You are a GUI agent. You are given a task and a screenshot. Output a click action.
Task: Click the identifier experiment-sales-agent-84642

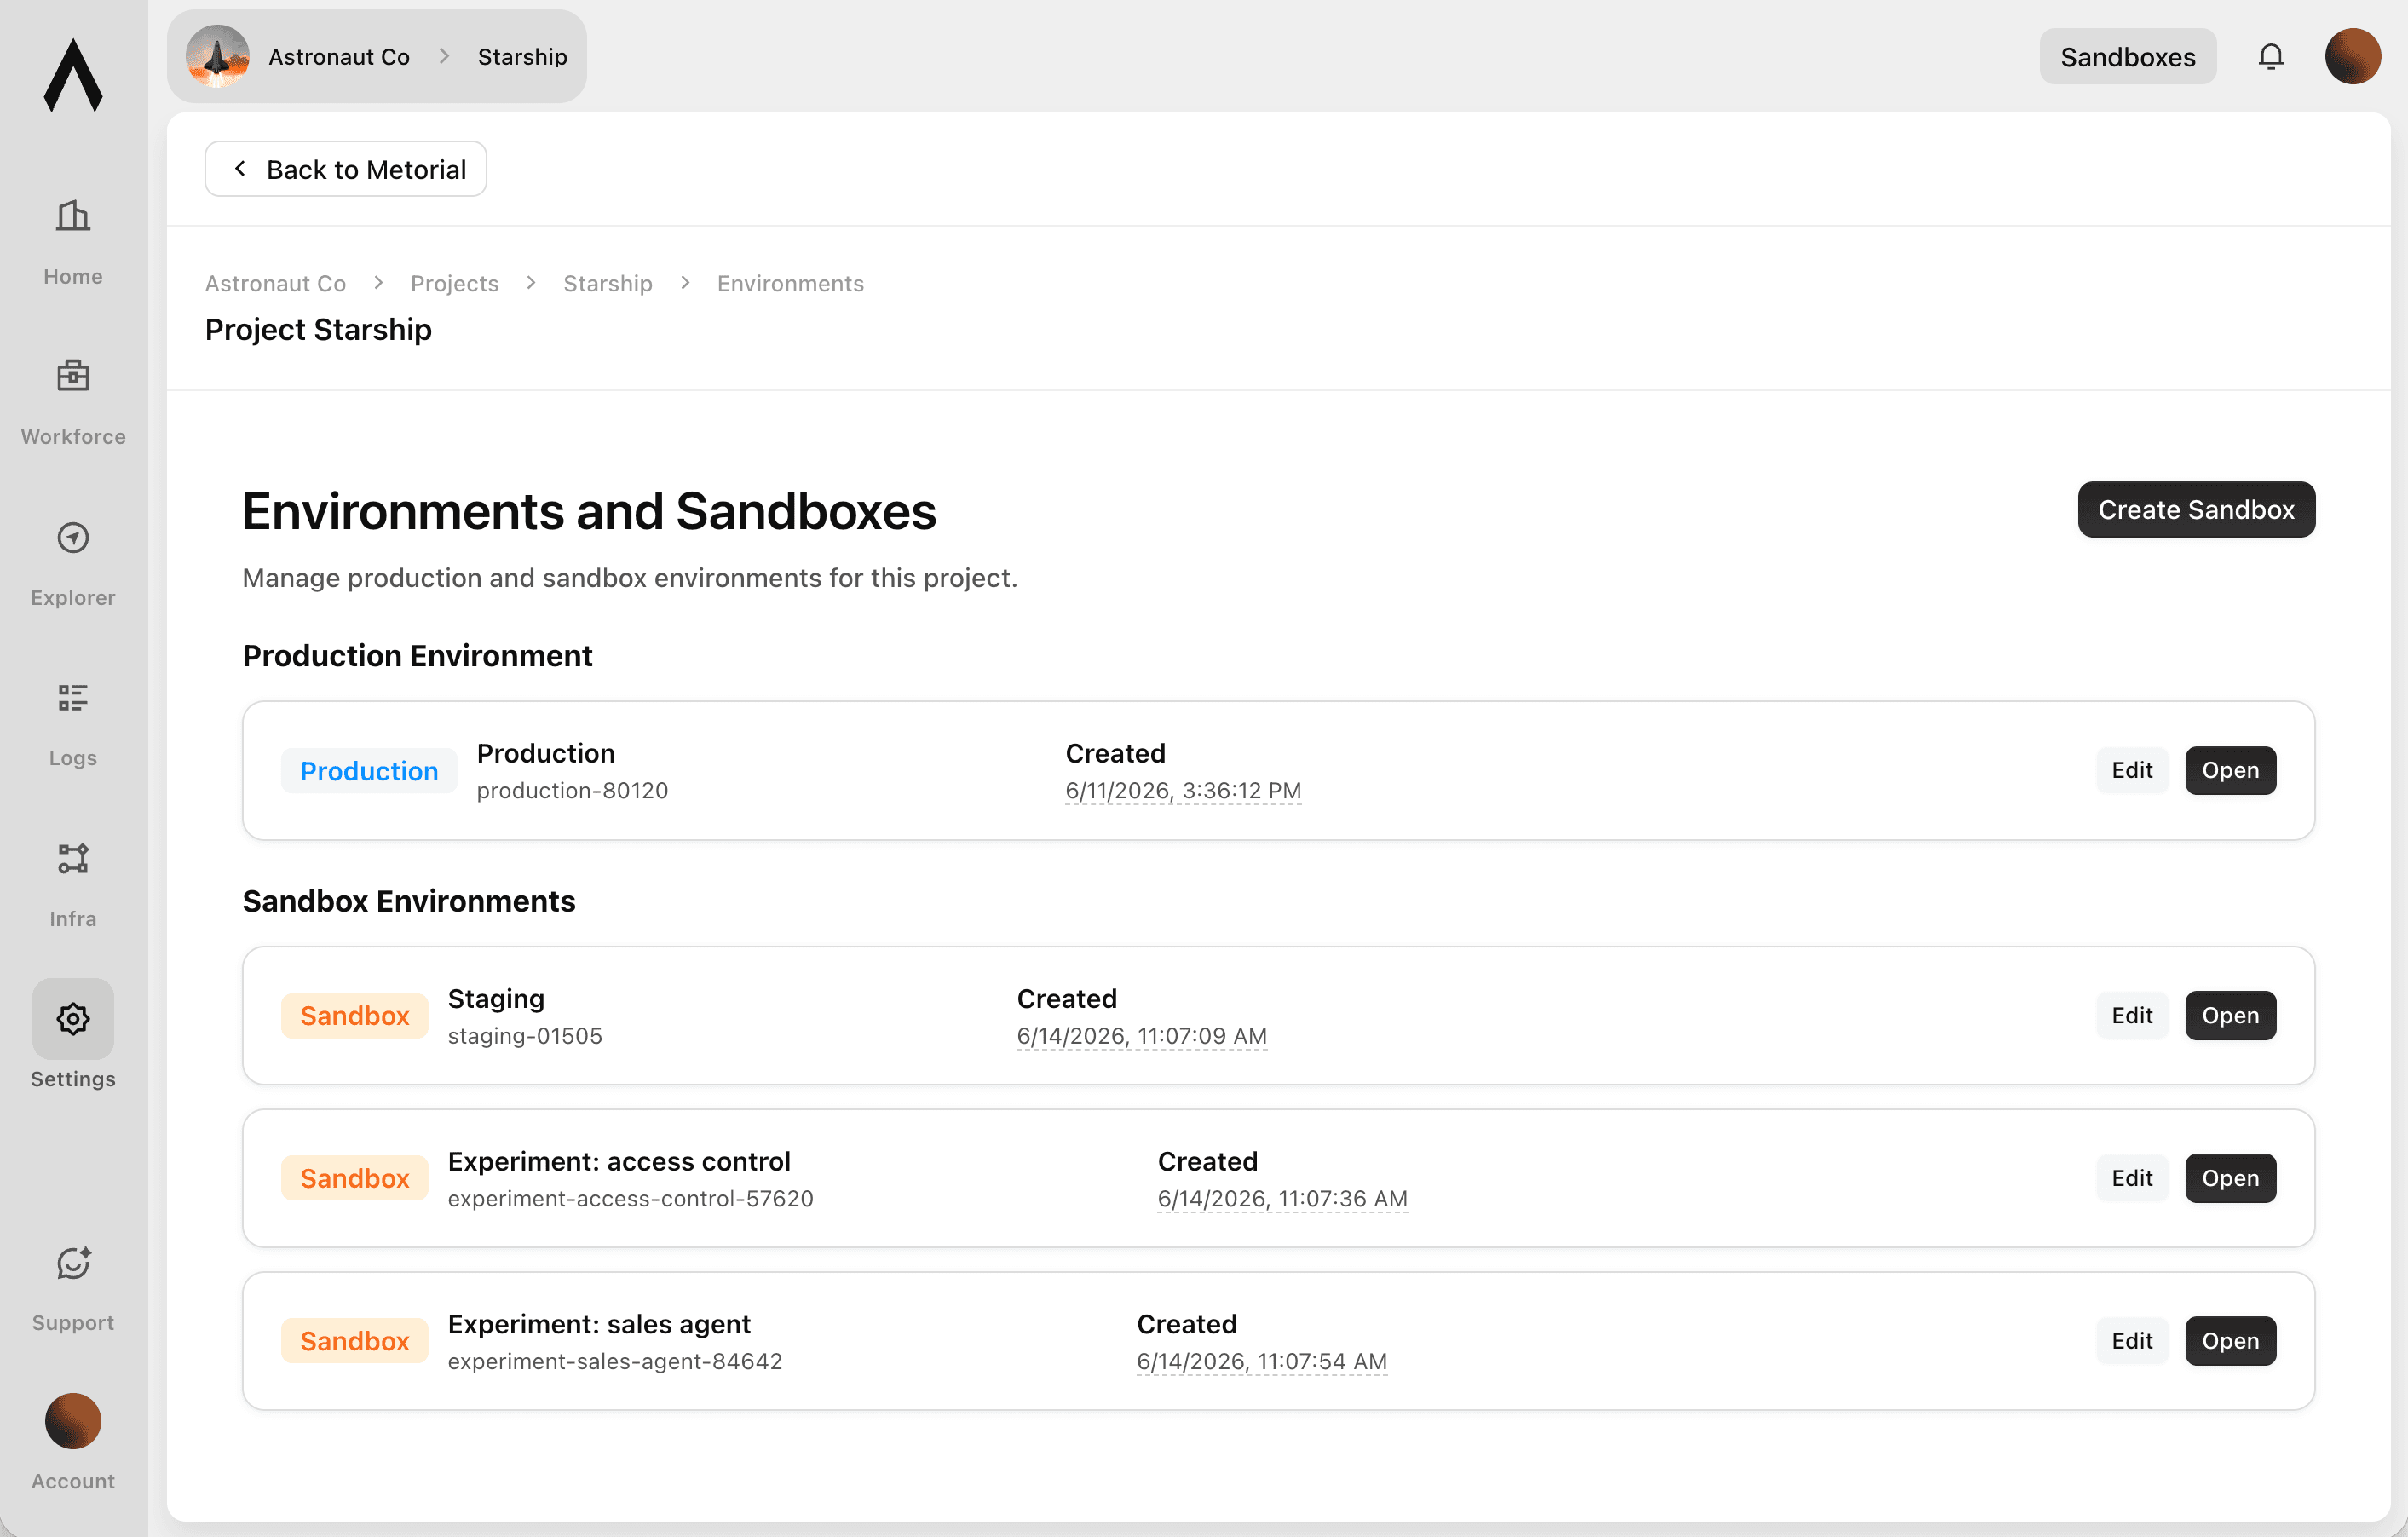tap(614, 1361)
